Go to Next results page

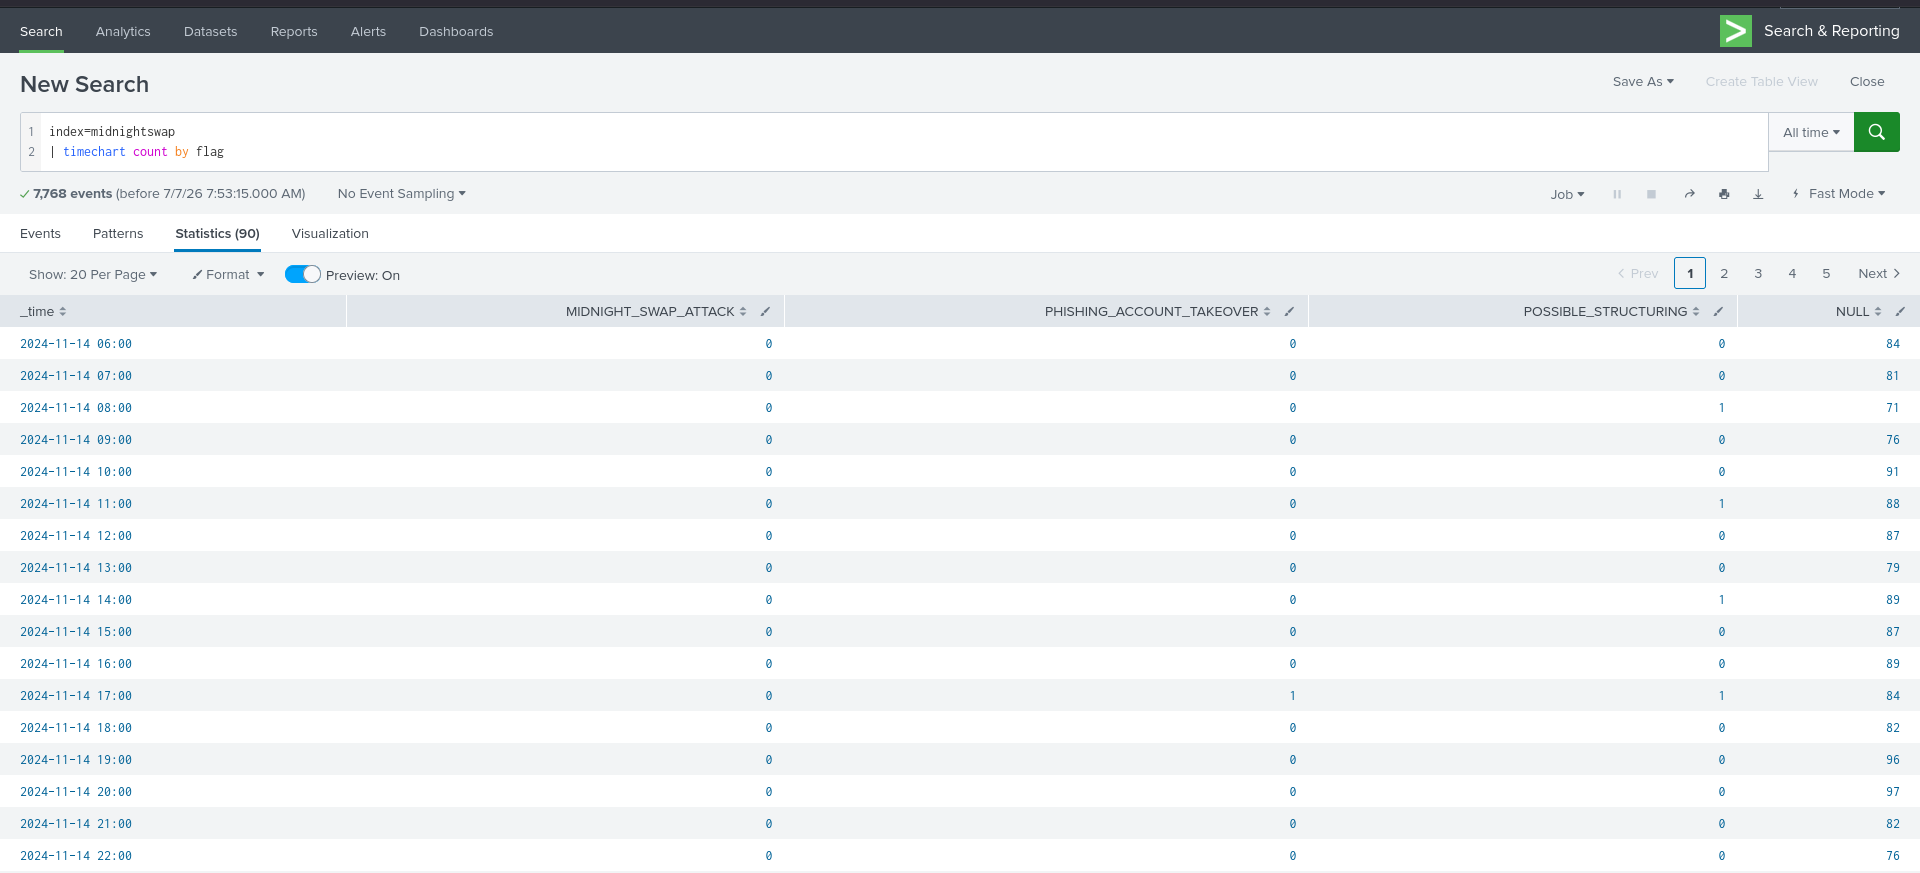(x=1879, y=273)
